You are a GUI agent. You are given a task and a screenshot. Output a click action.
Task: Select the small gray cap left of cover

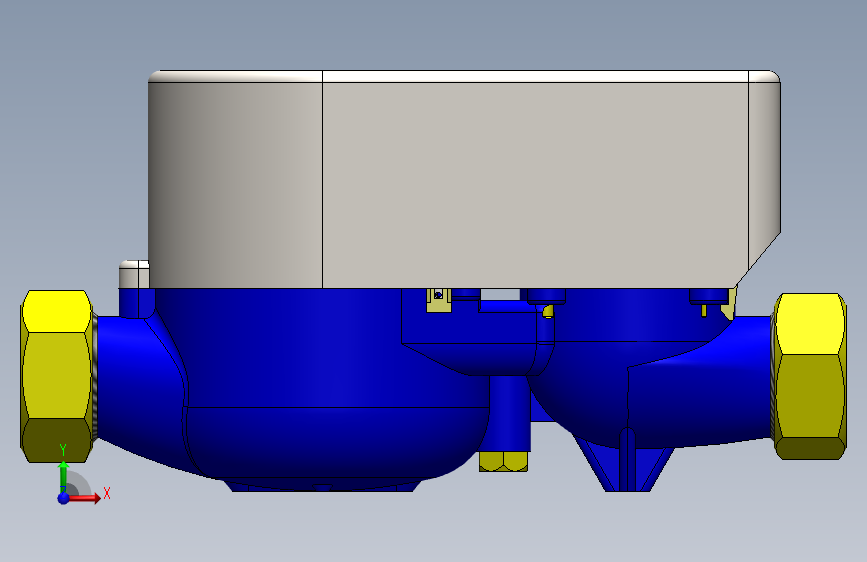point(134,274)
